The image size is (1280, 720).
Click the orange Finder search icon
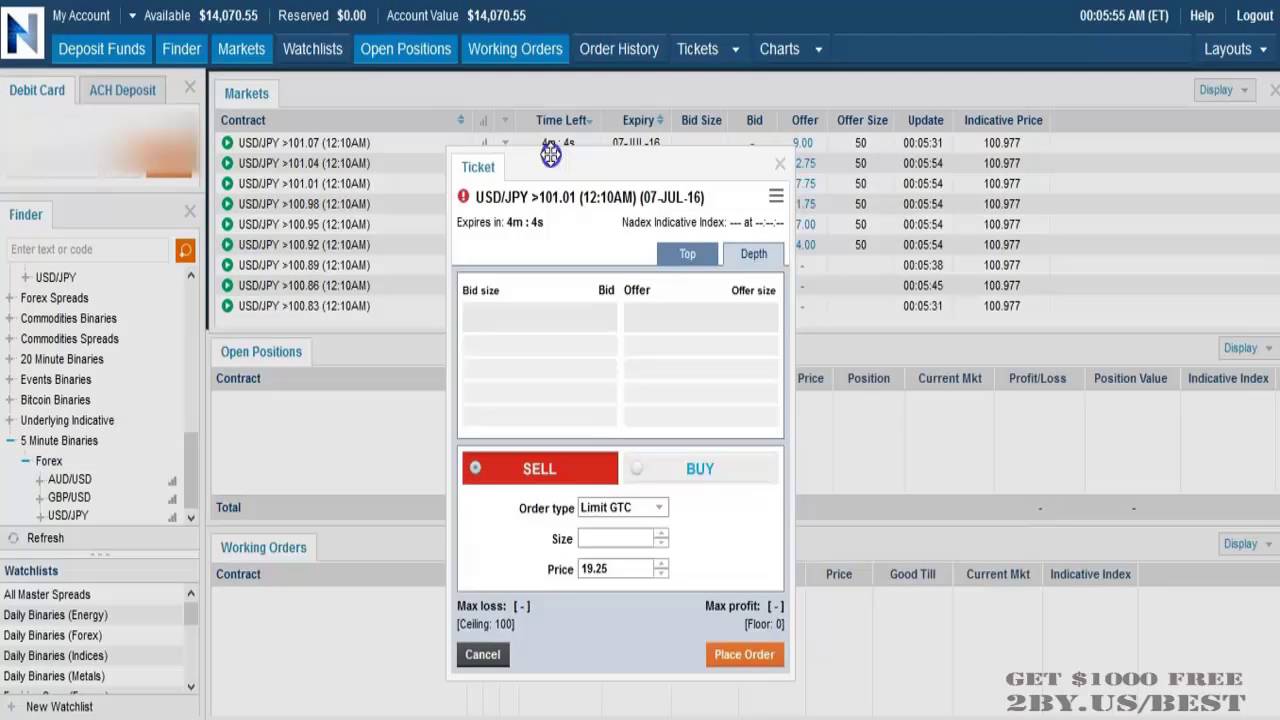tap(185, 250)
